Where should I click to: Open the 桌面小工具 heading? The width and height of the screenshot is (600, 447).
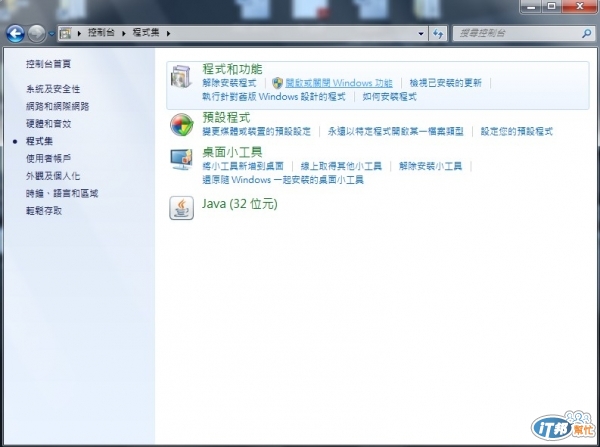232,152
